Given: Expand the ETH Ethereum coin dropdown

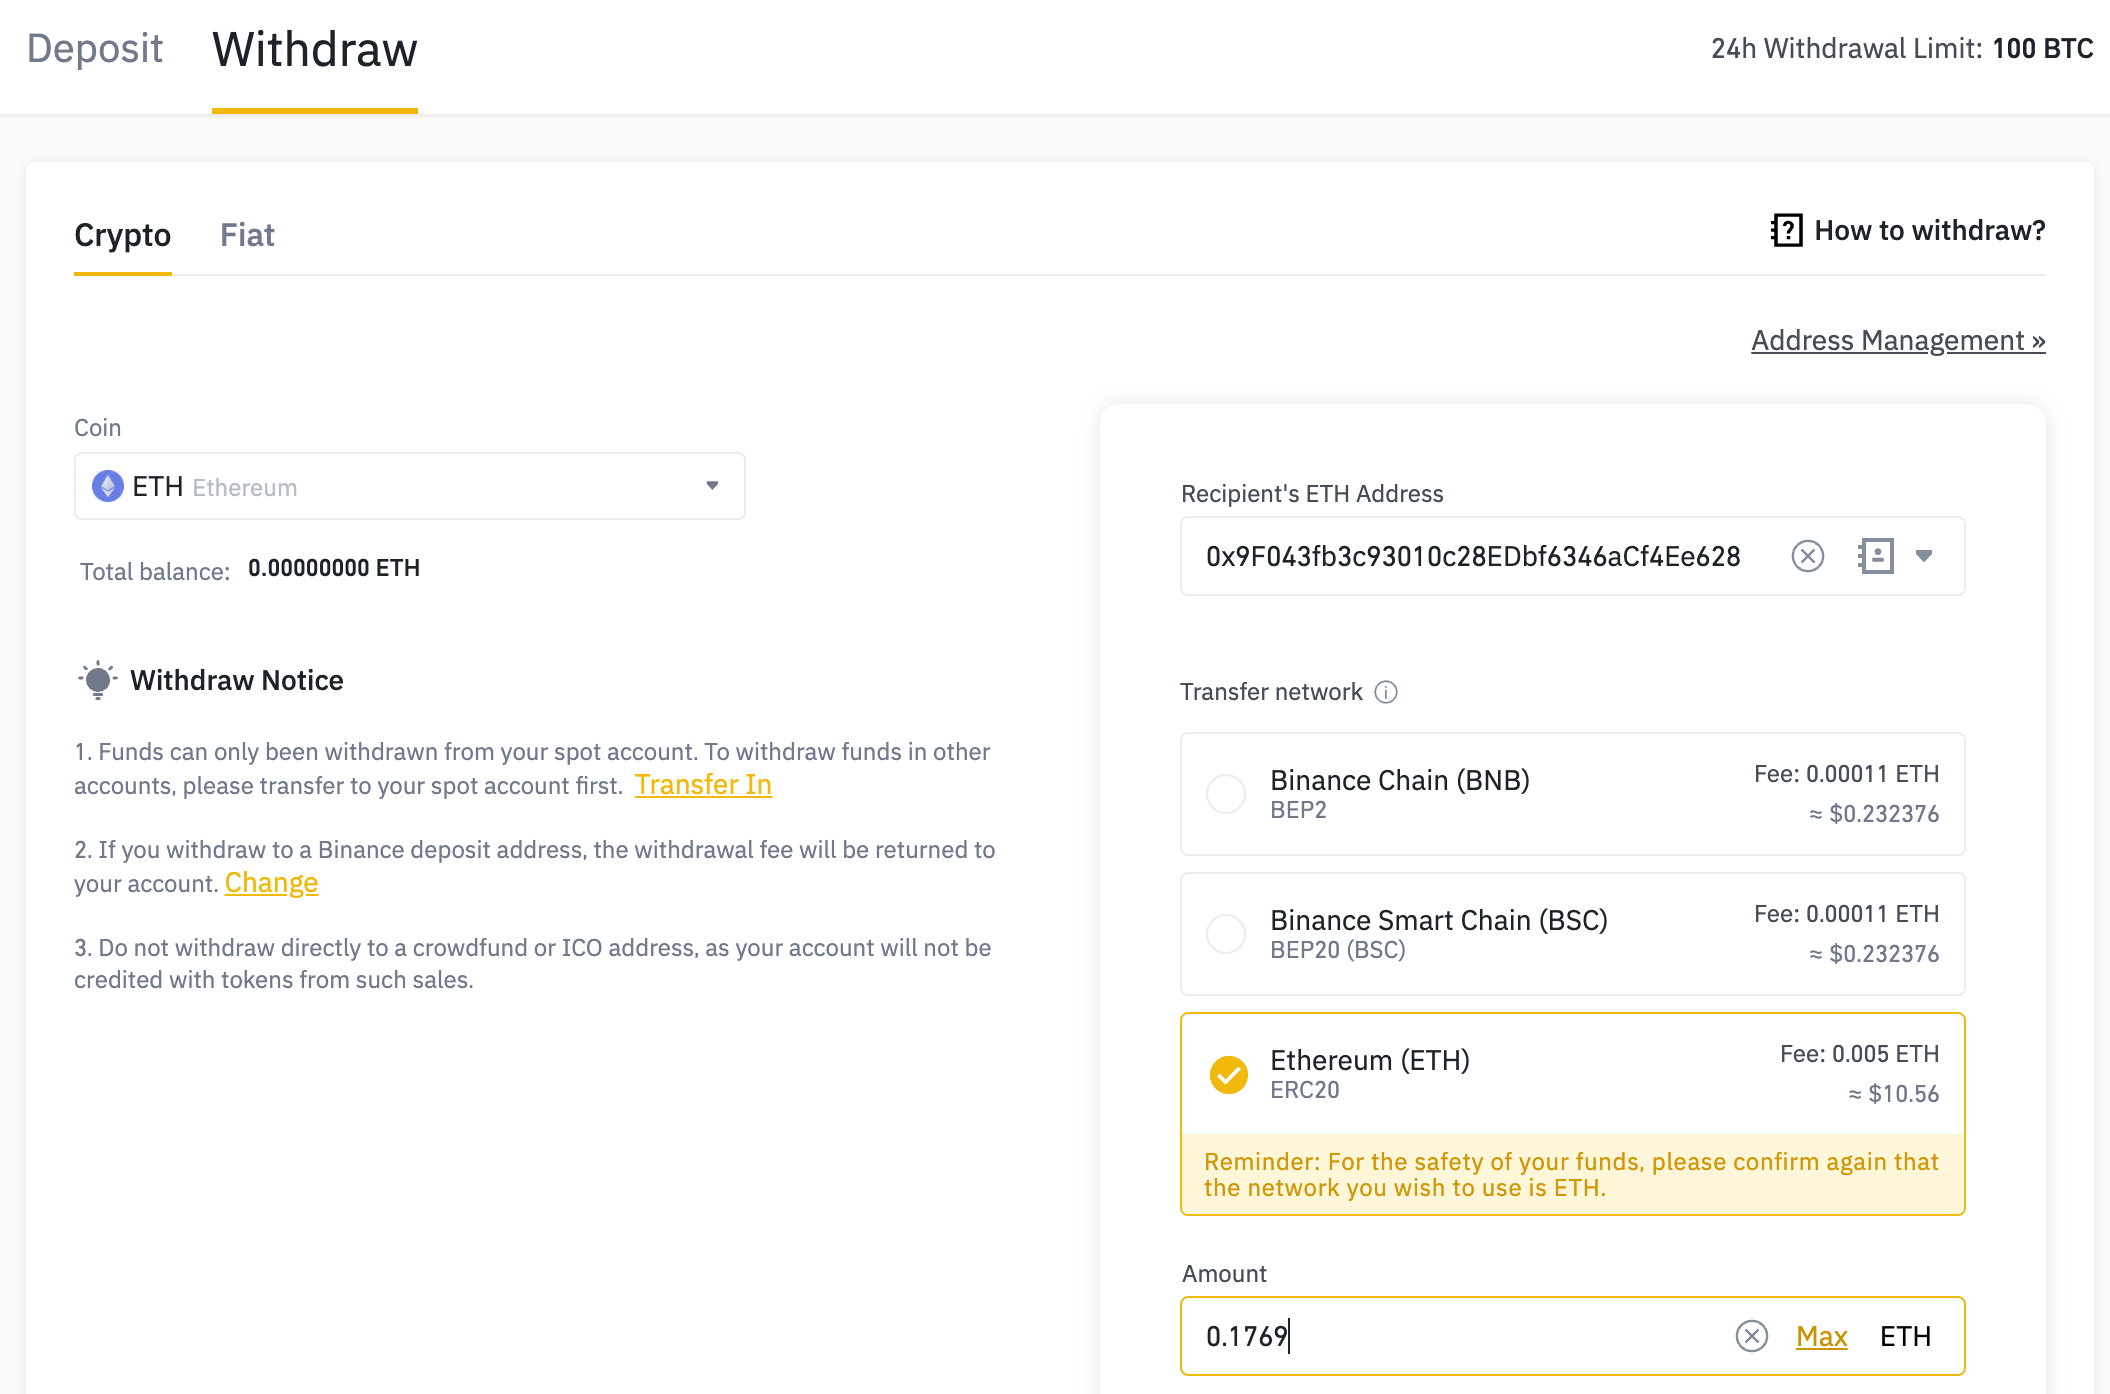Looking at the screenshot, I should [410, 486].
